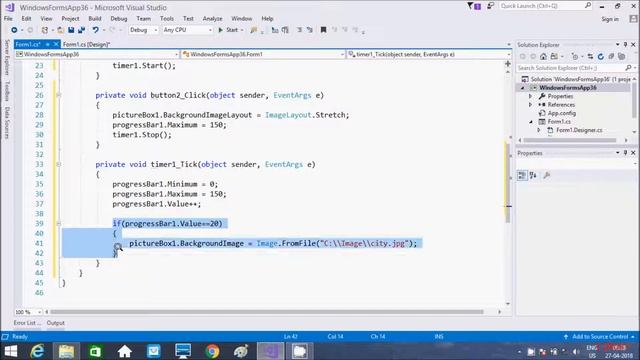Click the Pending Changes Filter icon
This screenshot has height=360, width=640.
pyautogui.click(x=575, y=56)
